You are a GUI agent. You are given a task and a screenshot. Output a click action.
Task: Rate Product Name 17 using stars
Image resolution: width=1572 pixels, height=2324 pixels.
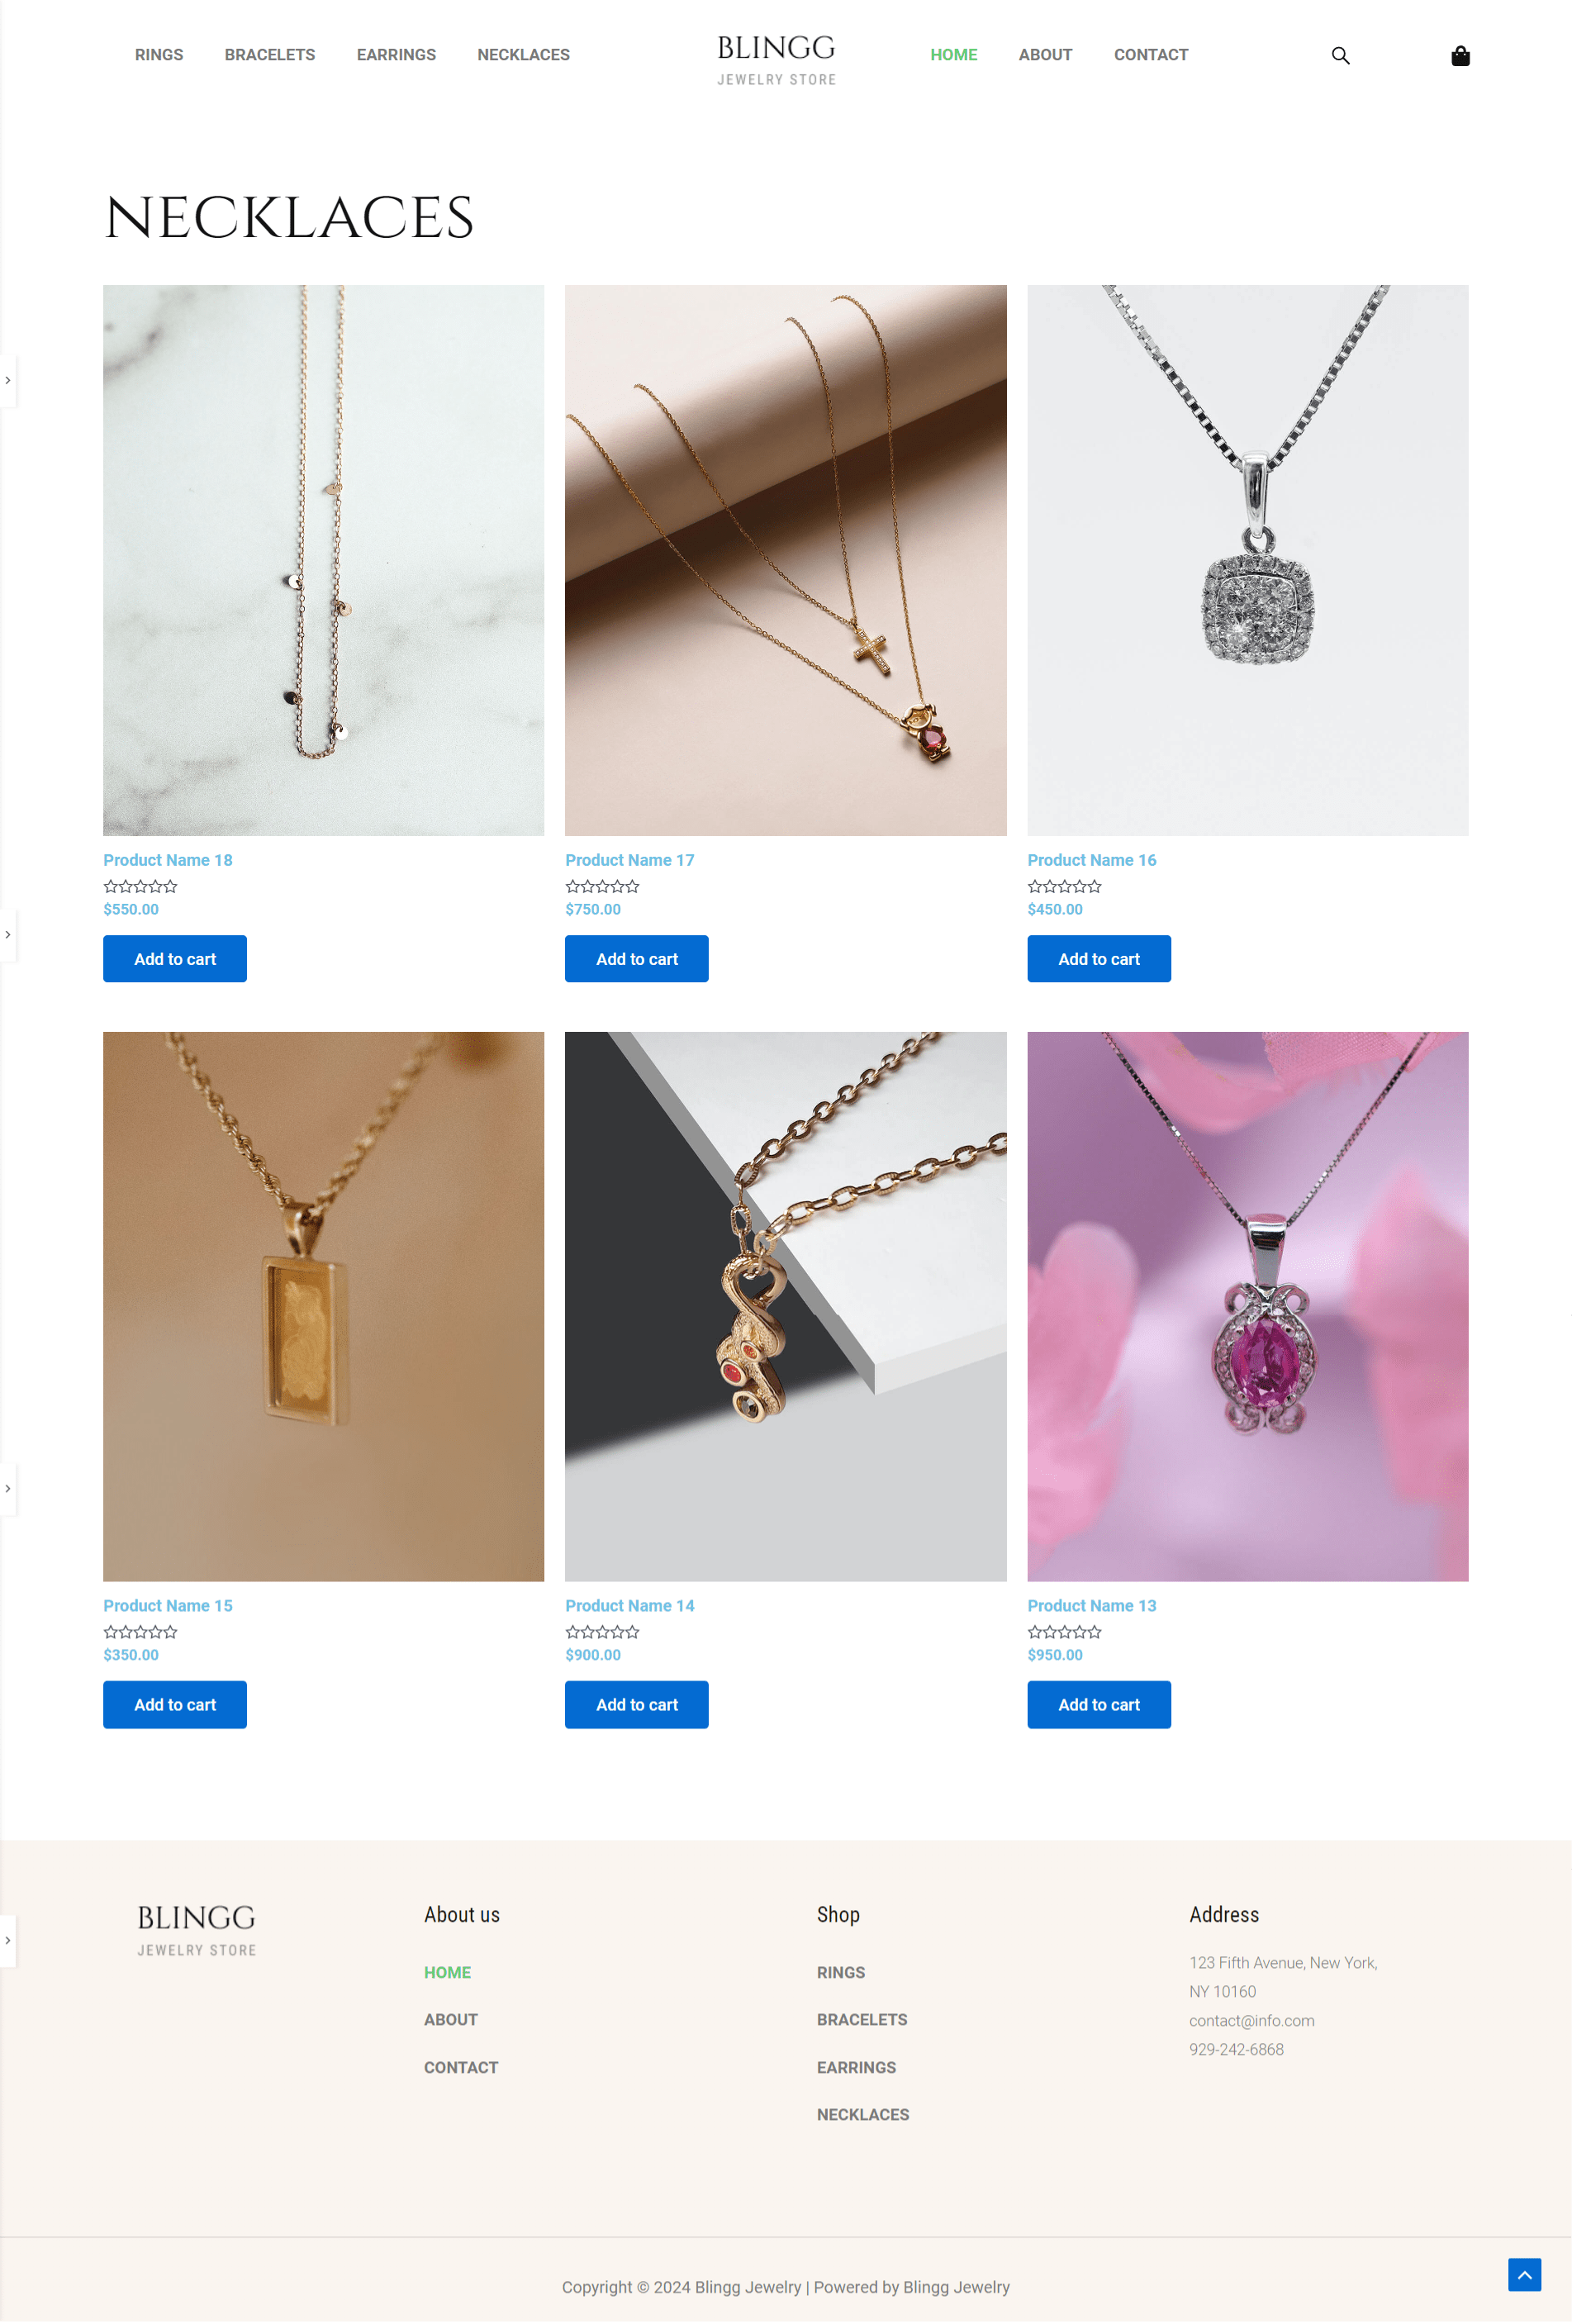click(x=603, y=886)
